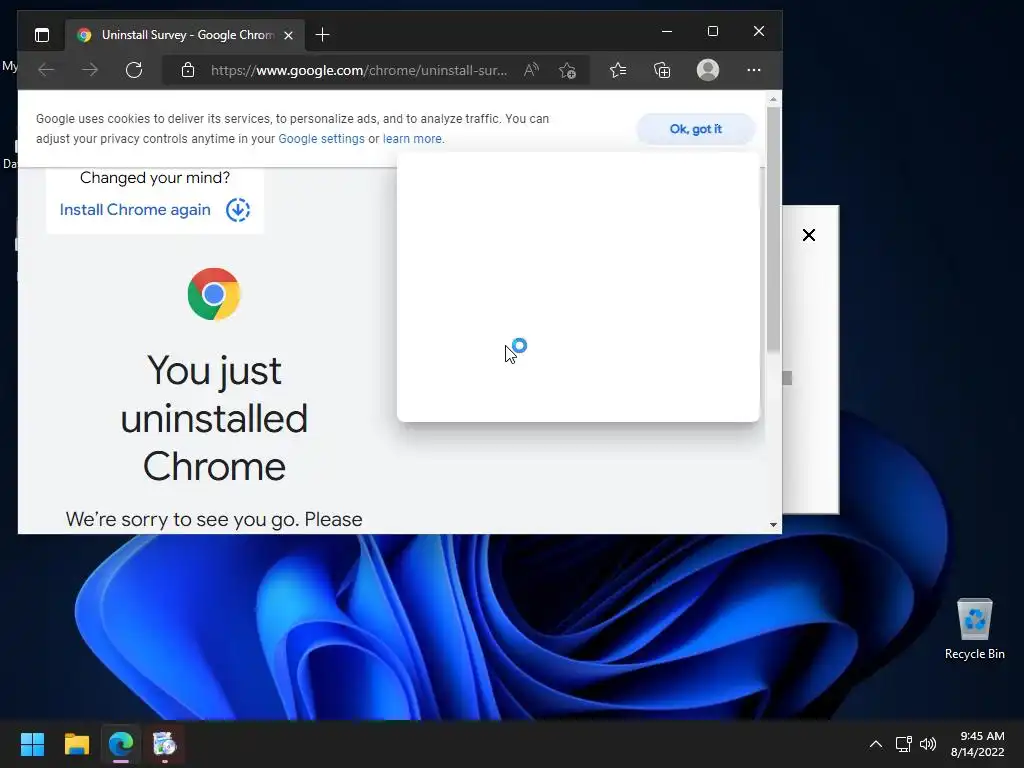Open Edge Settings and more menu
Screen dimensions: 1024x768
coord(754,70)
